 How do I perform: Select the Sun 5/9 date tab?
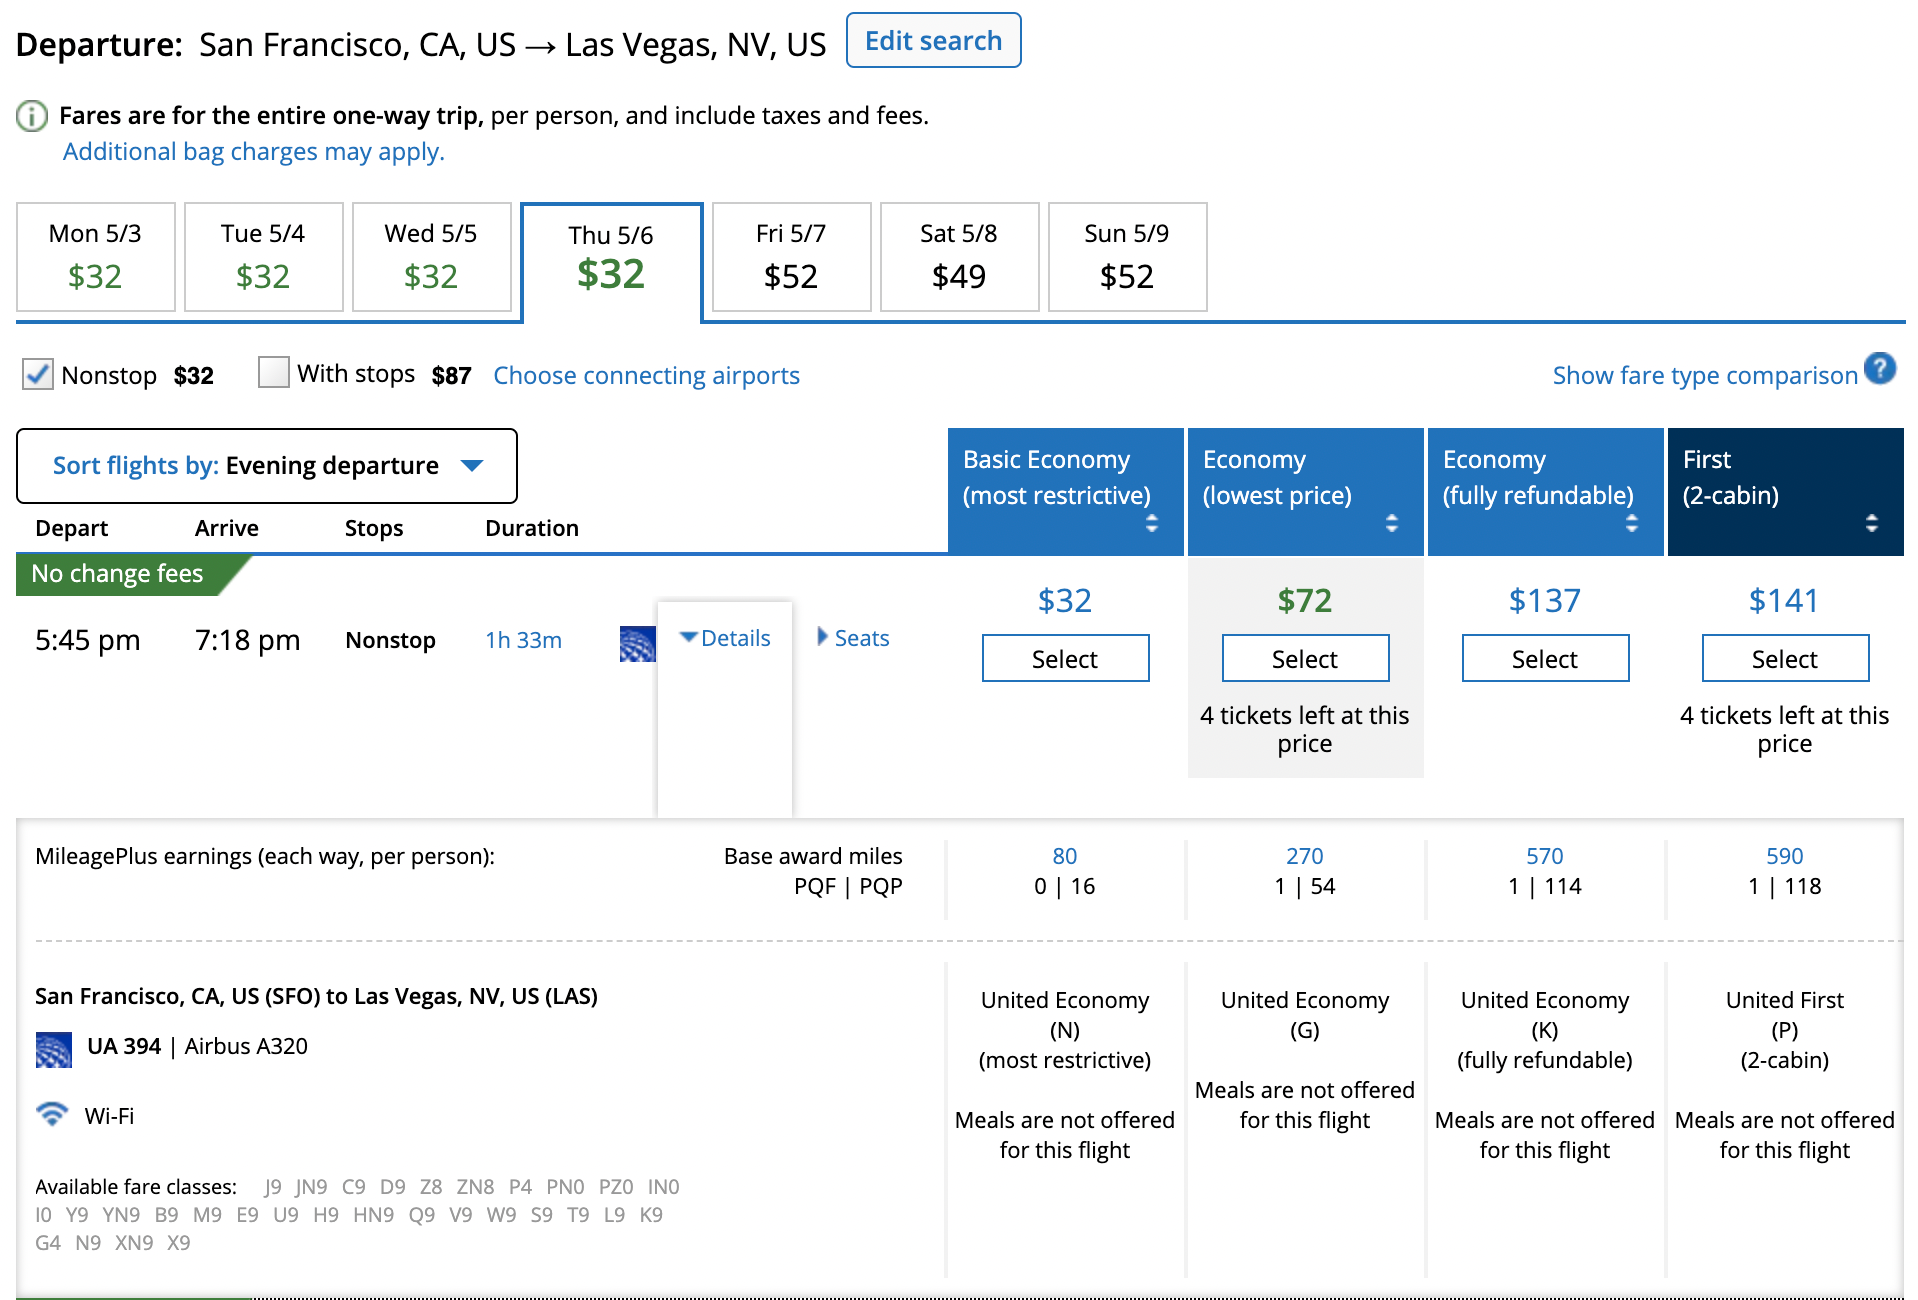click(x=1128, y=257)
